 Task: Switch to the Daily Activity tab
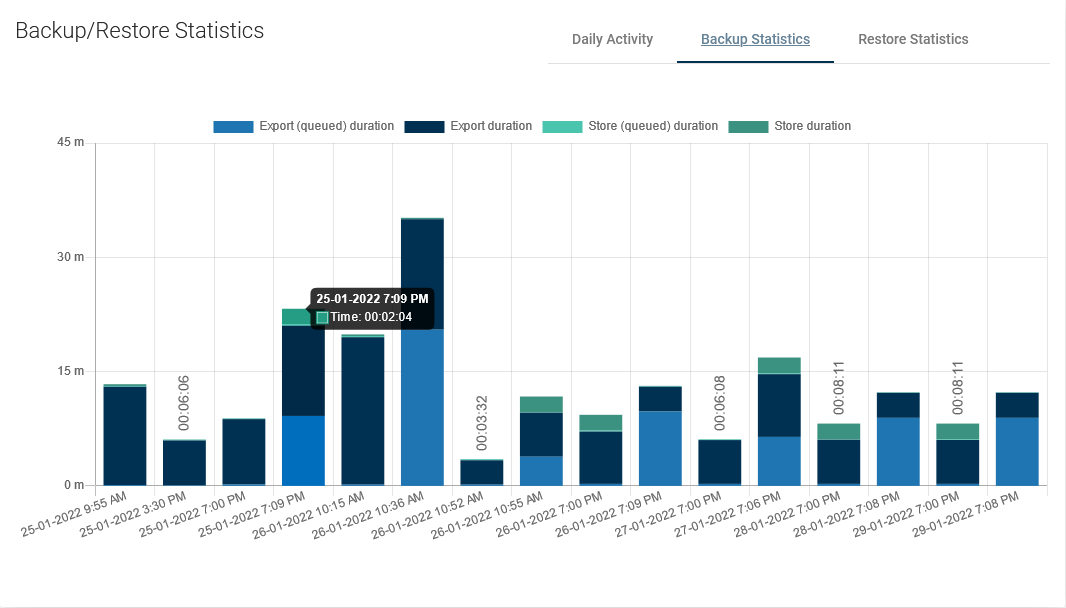point(612,40)
